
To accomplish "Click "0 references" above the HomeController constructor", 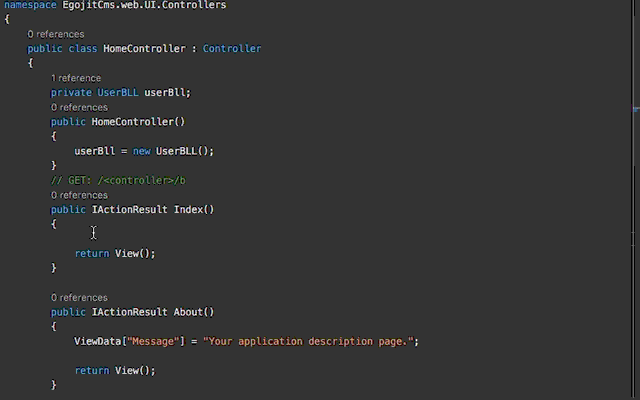I will pyautogui.click(x=79, y=107).
